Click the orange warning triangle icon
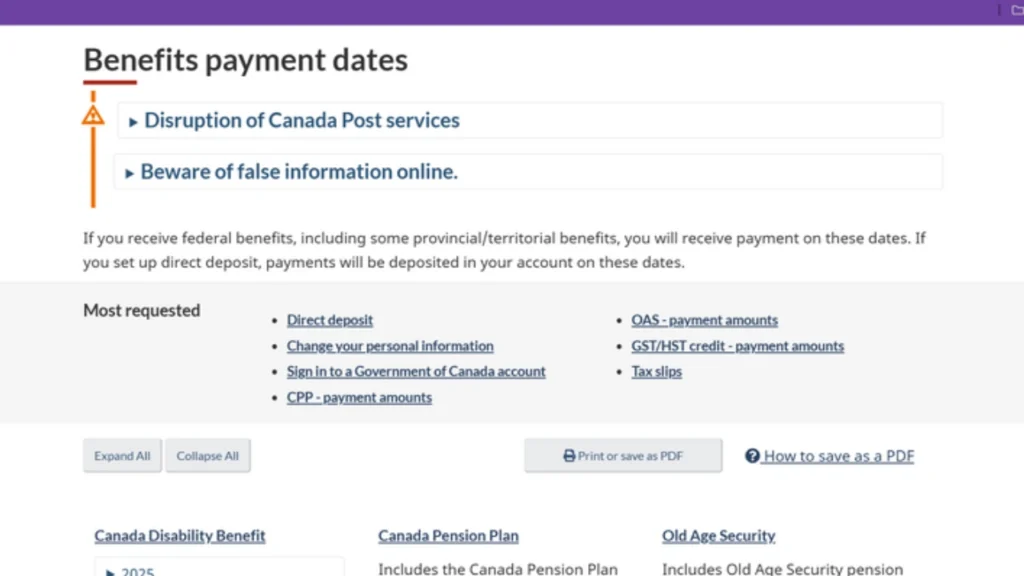 click(93, 115)
